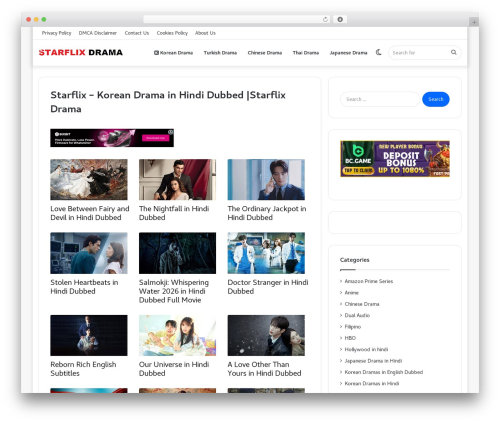Select Anime category
This screenshot has width=500, height=423.
tap(352, 293)
